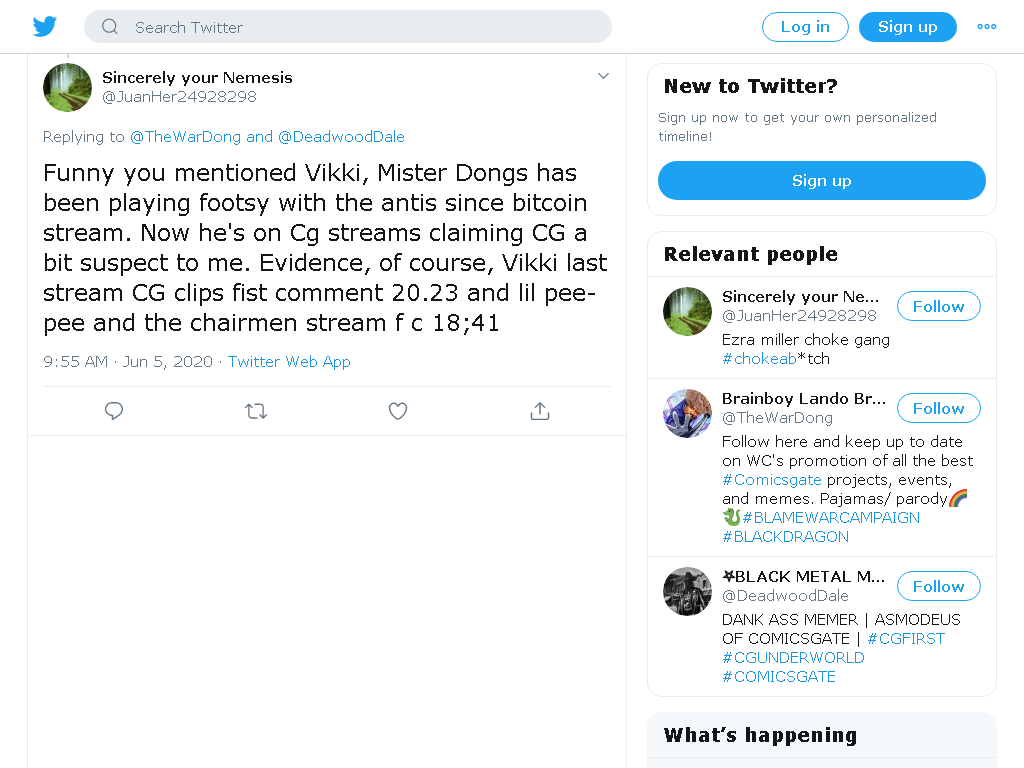
Task: Click the share tweet icon
Action: coord(539,411)
